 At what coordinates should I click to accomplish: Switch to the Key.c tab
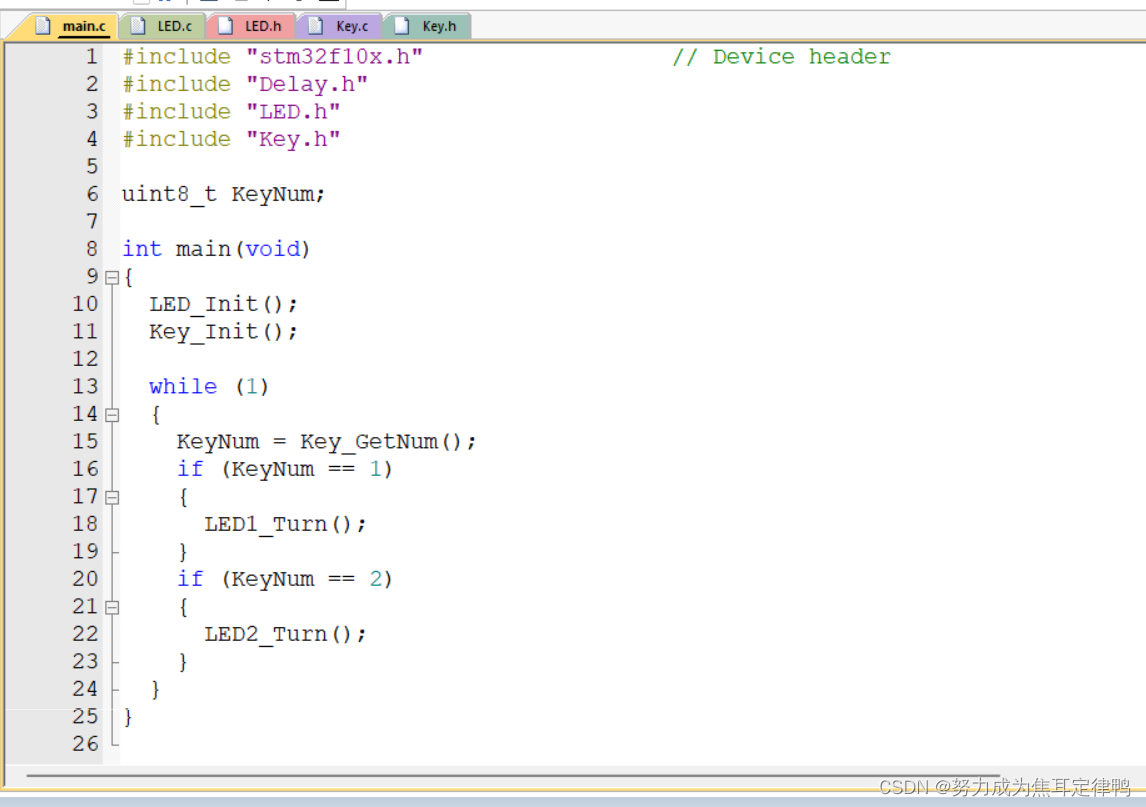pos(340,26)
